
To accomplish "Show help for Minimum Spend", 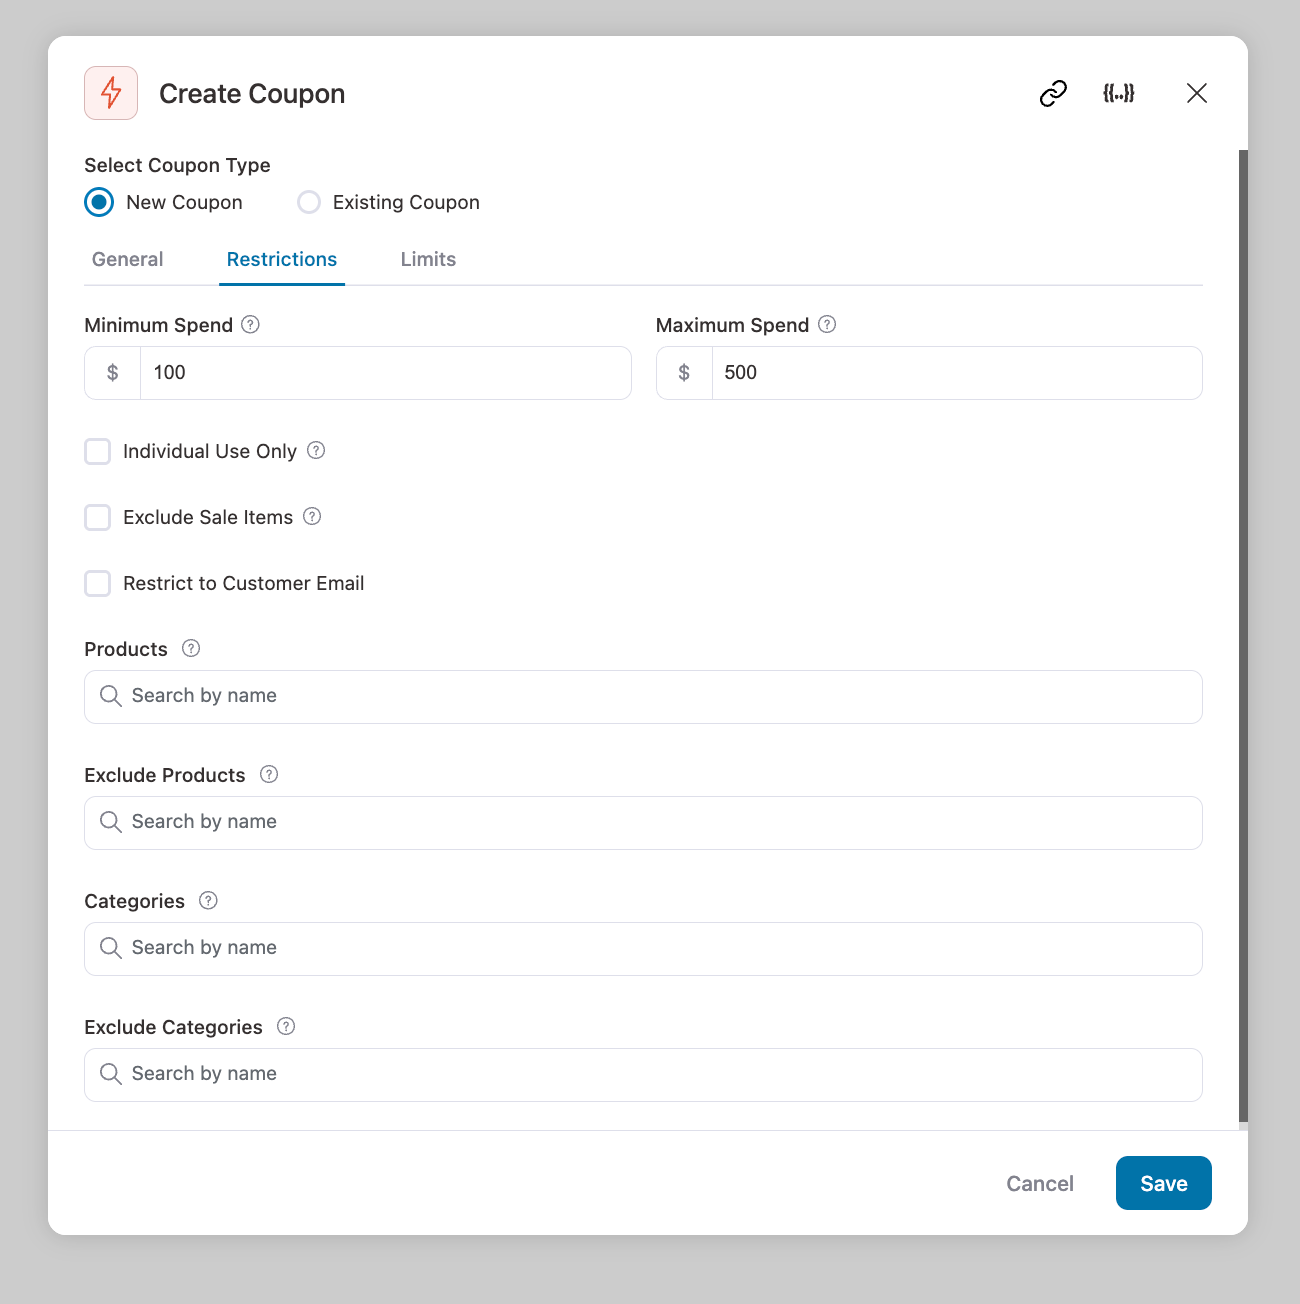I will click(x=251, y=324).
